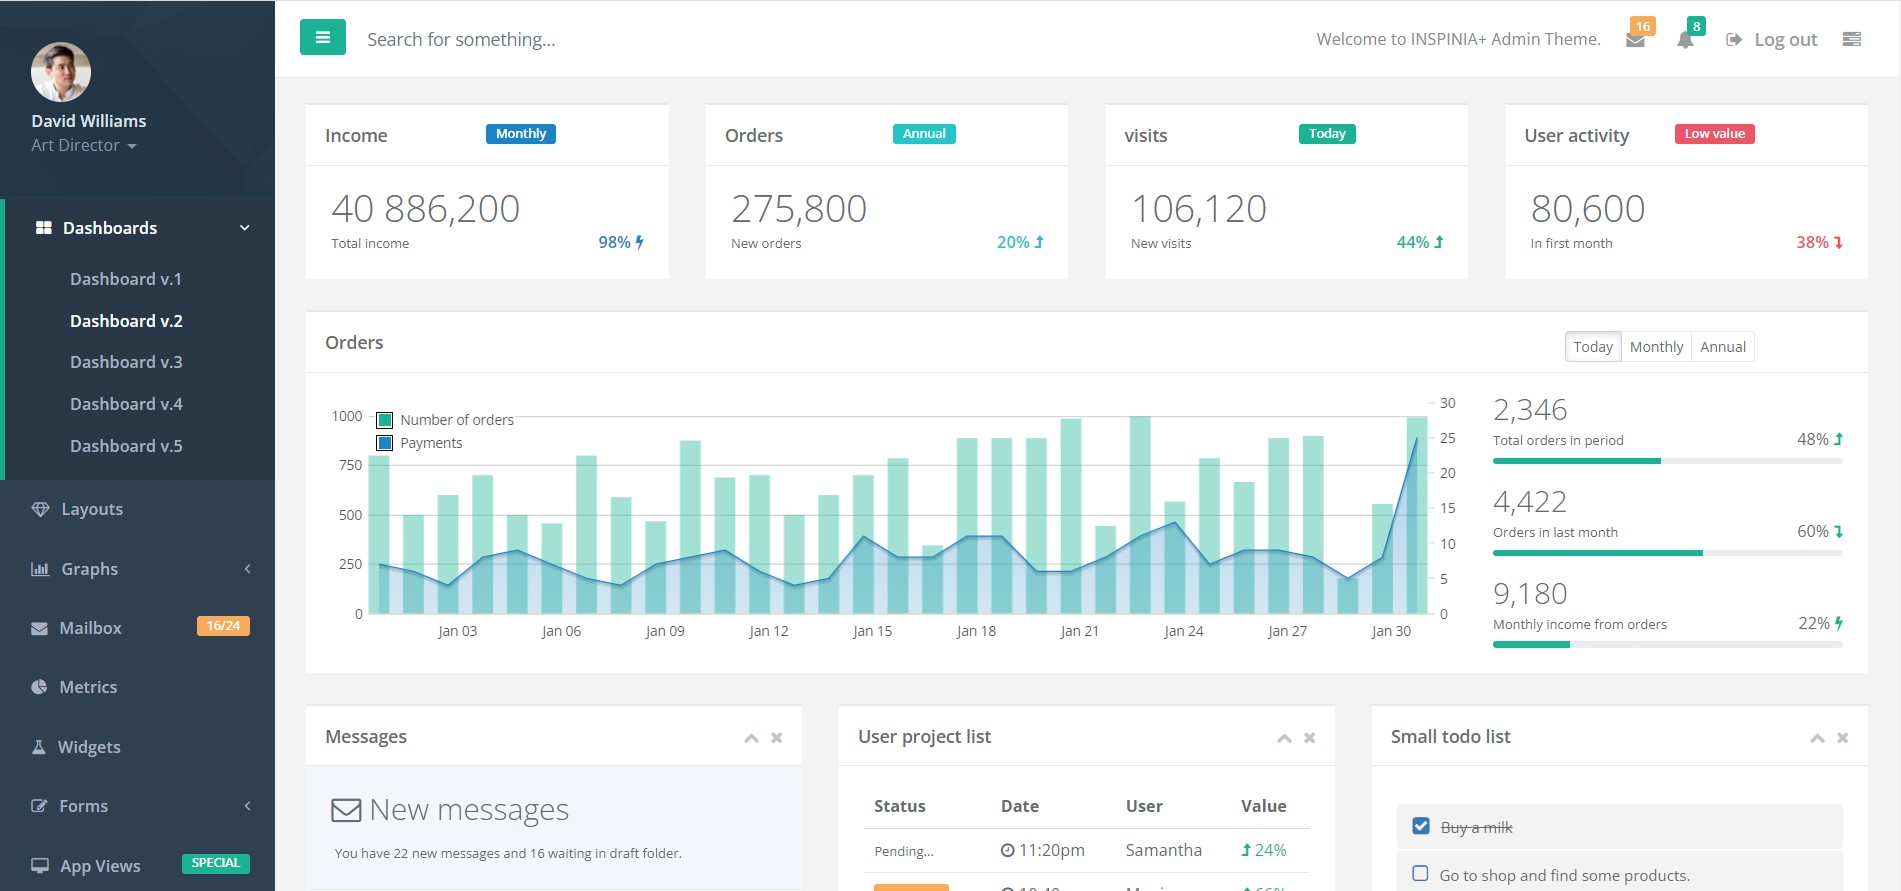Click the Pending... status cell
1901x891 pixels.
tap(904, 851)
